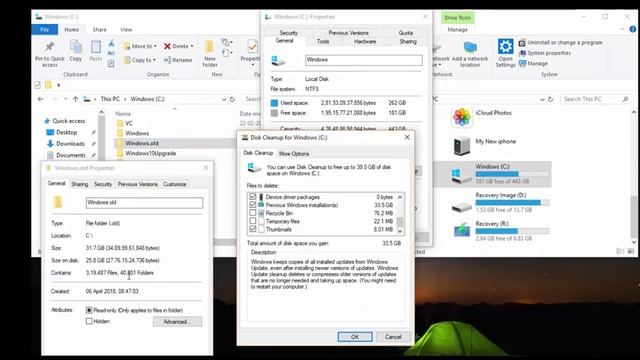The image size is (640, 360).
Task: Click drive label field containing Windows
Action: point(364,60)
